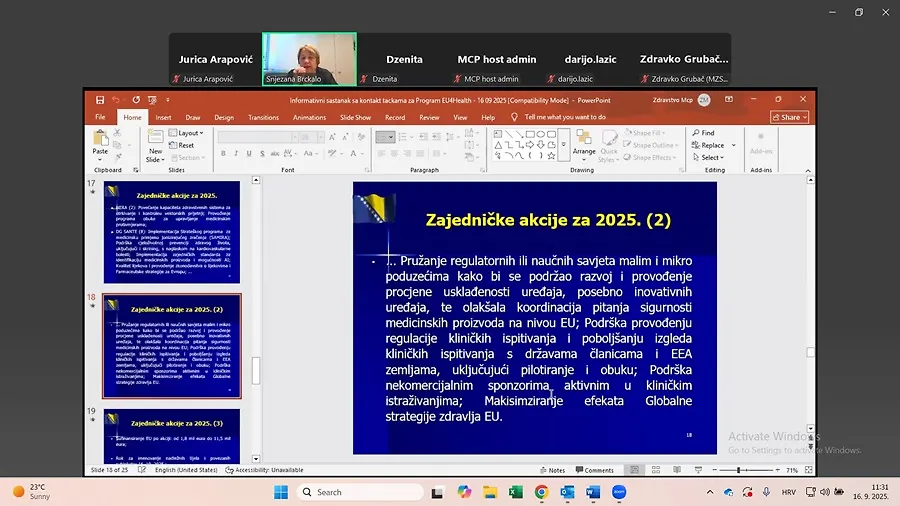The width and height of the screenshot is (900, 506).
Task: Click the zoom in plus button
Action: click(778, 470)
